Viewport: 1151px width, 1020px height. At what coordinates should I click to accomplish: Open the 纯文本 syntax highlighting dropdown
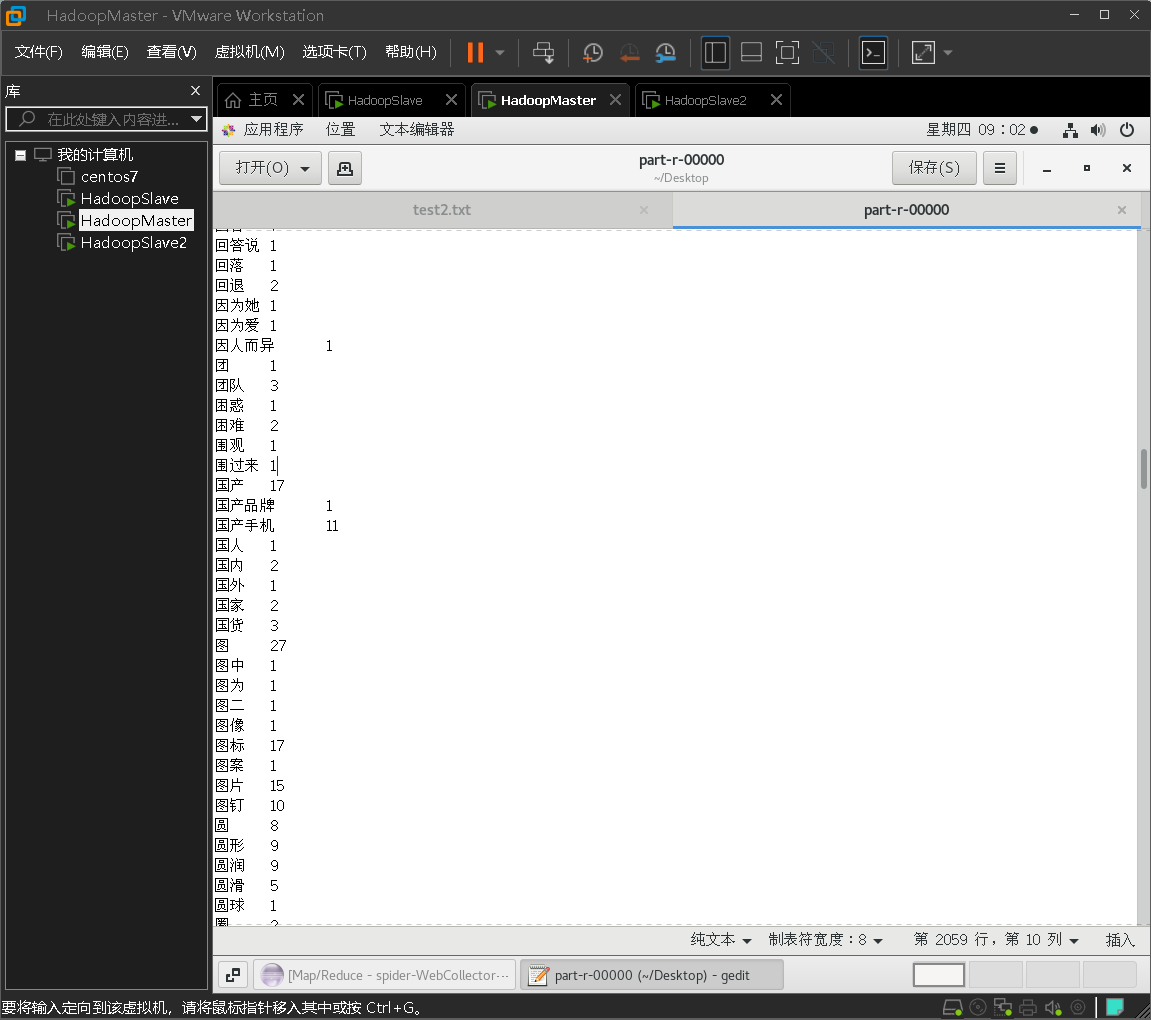click(721, 940)
